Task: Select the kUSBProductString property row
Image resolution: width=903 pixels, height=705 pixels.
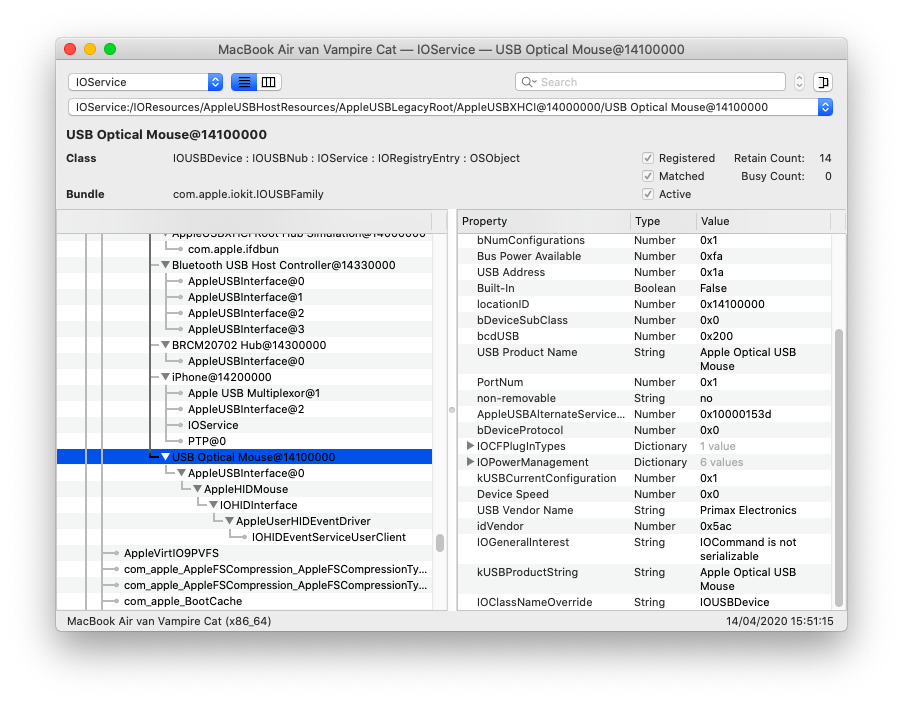Action: point(645,579)
